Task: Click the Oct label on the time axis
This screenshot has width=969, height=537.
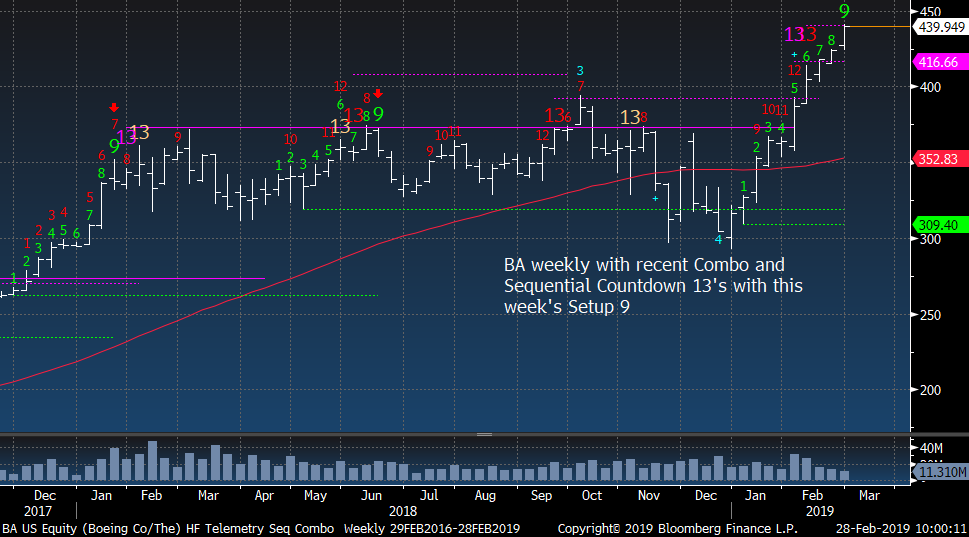Action: click(x=592, y=496)
